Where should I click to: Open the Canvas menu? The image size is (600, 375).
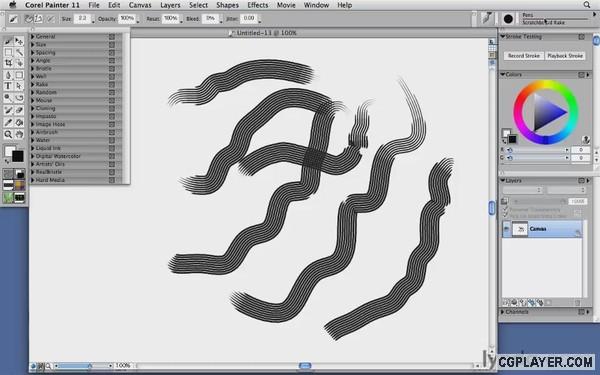point(140,5)
